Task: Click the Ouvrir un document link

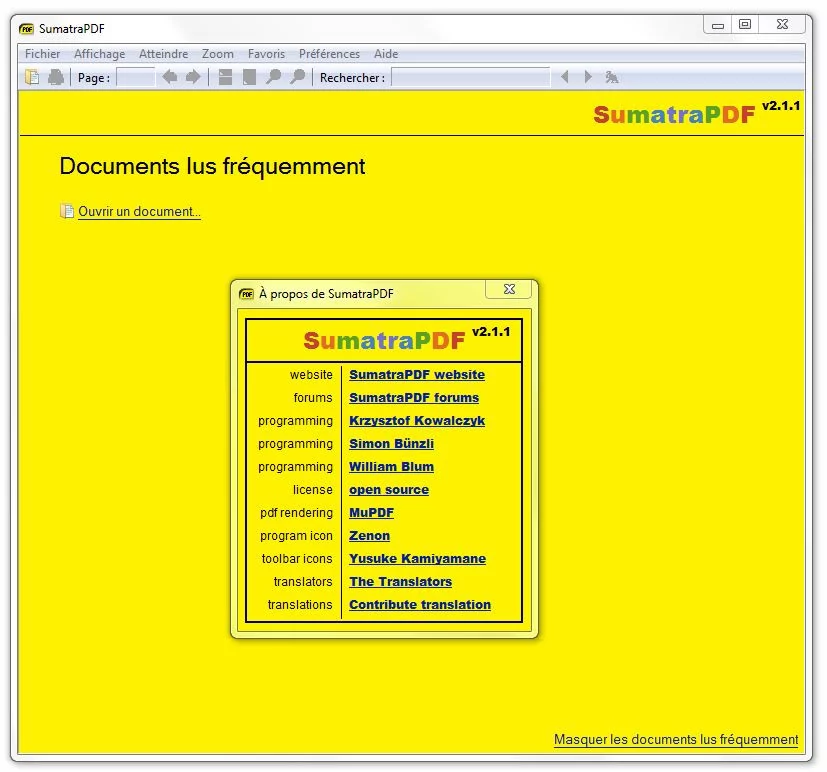Action: [139, 211]
